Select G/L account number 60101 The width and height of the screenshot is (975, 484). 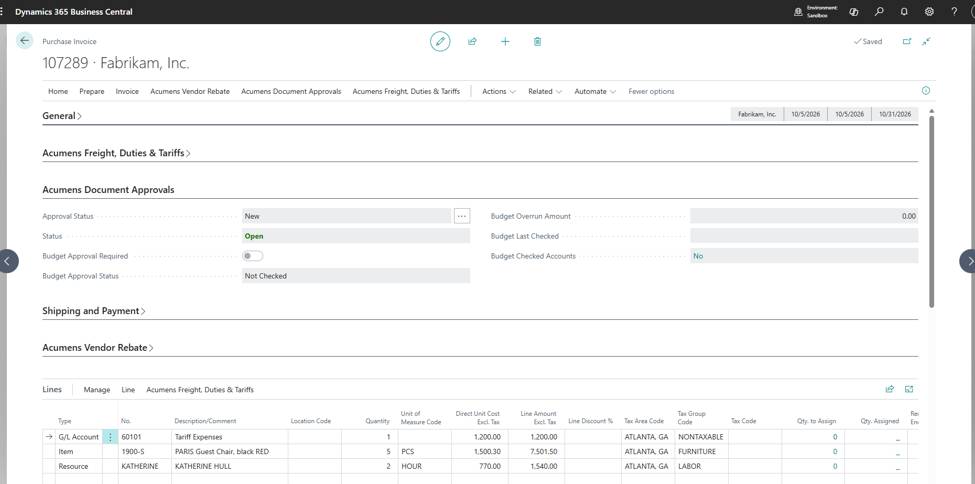pos(144,437)
